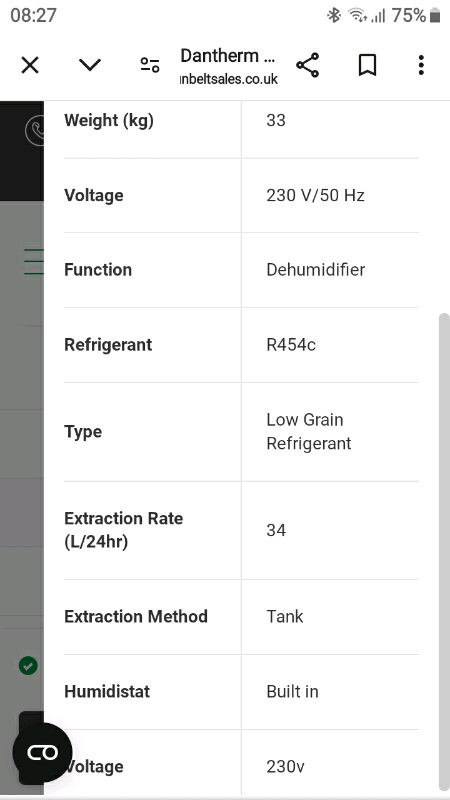Open site settings tune icon
This screenshot has width=450, height=800.
[x=150, y=65]
